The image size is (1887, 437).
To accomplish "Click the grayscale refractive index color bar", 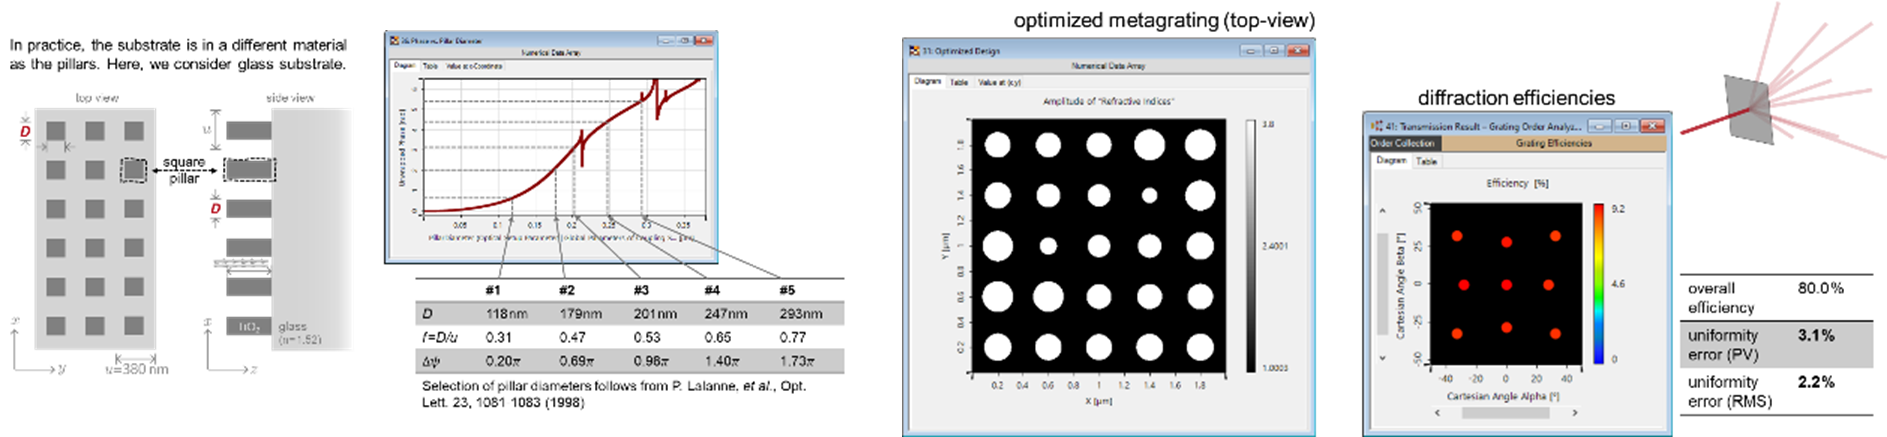I will (x=1251, y=245).
